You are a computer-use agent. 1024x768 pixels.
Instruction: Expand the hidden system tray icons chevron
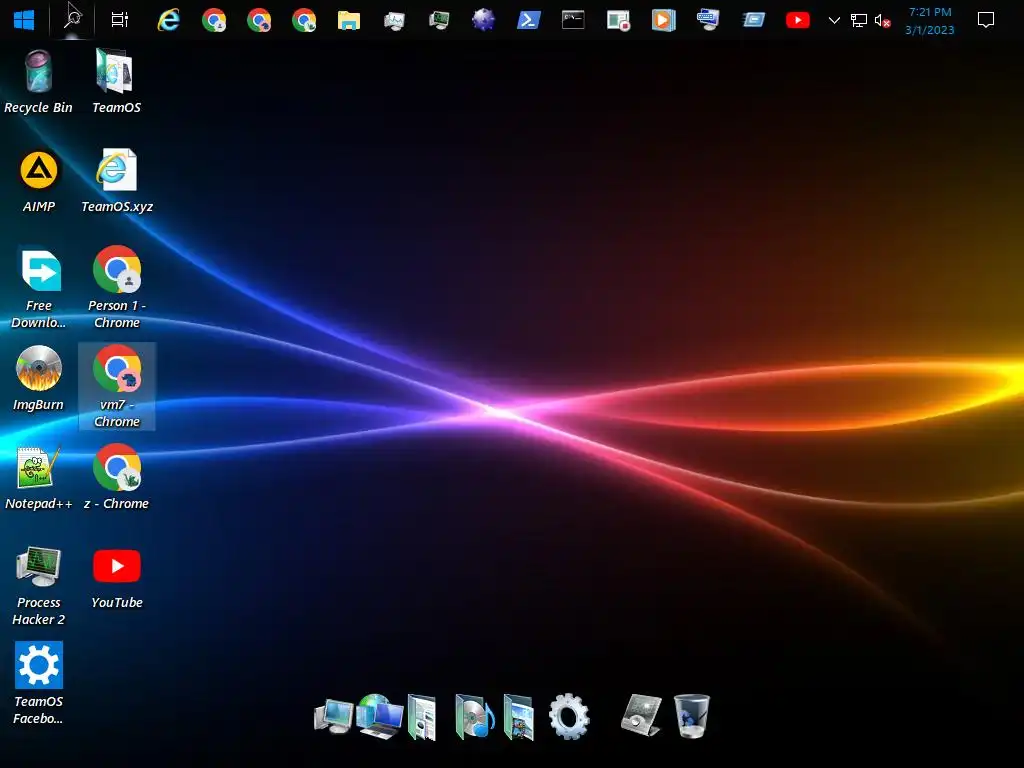834,20
